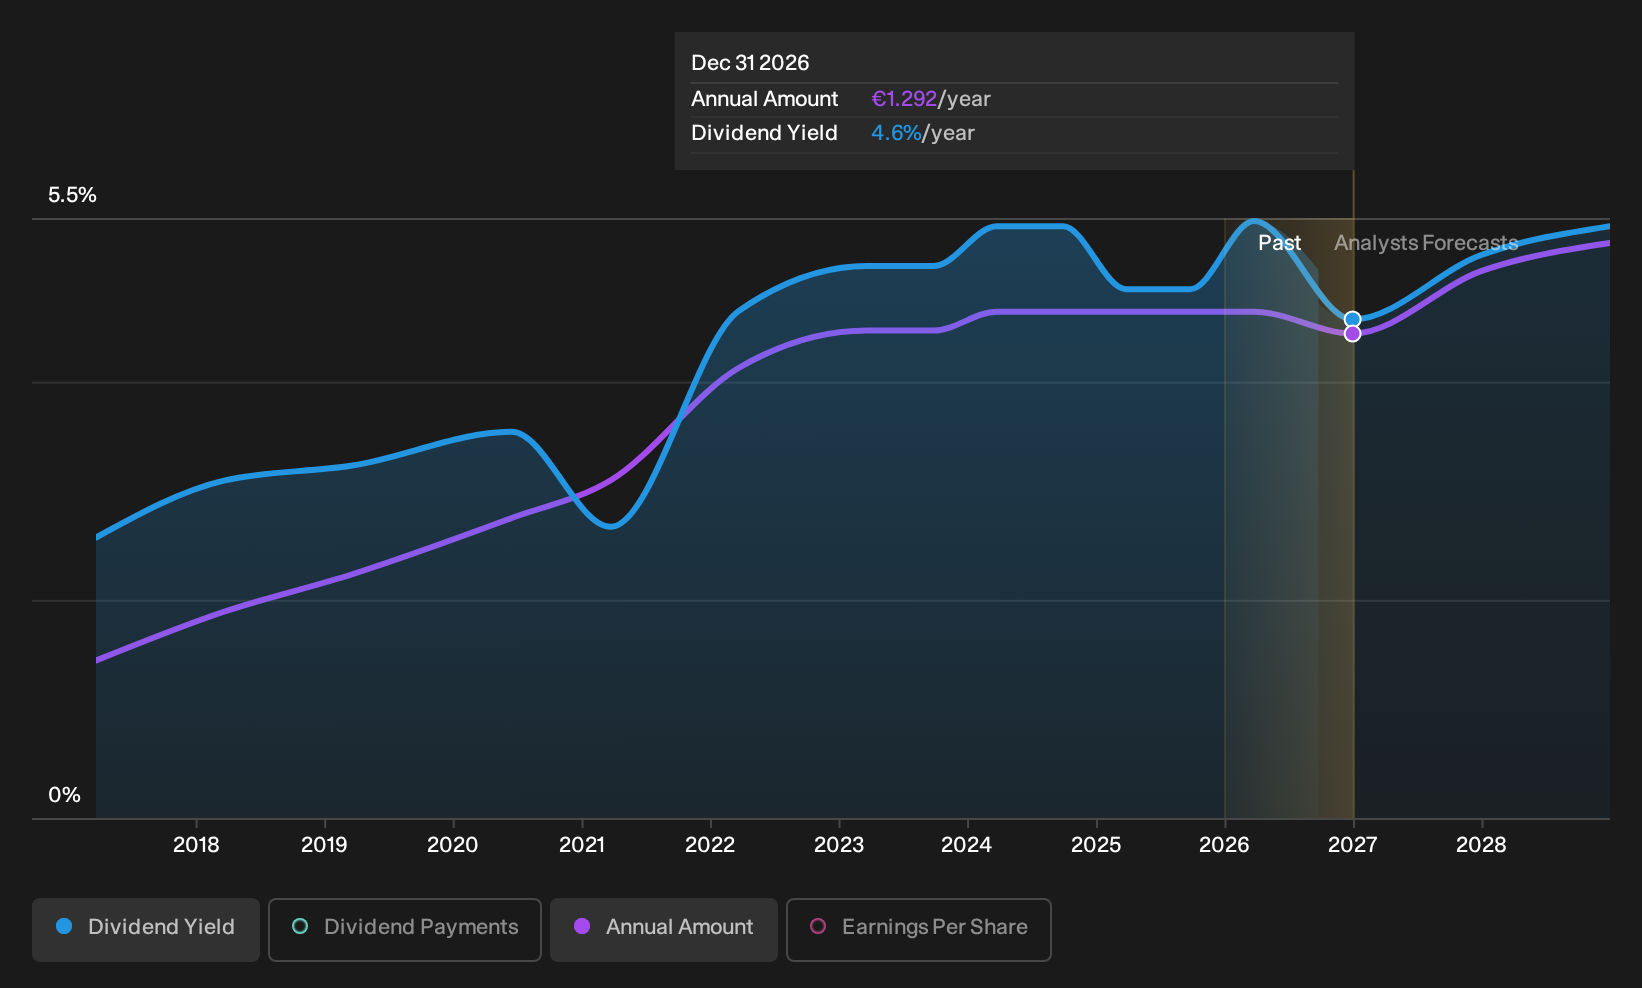Click the blue Dividend Yield legend dot
1642x988 pixels.
coord(64,927)
